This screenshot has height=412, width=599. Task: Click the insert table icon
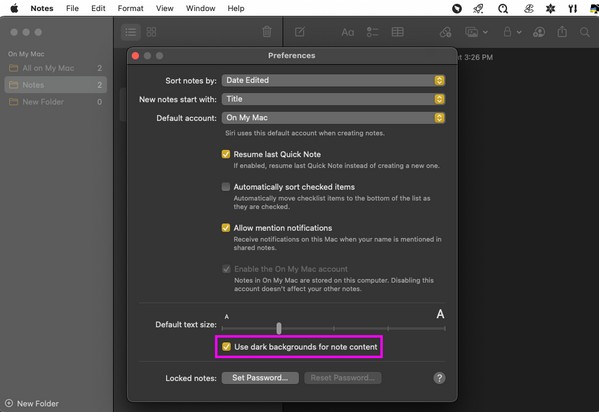click(x=398, y=32)
